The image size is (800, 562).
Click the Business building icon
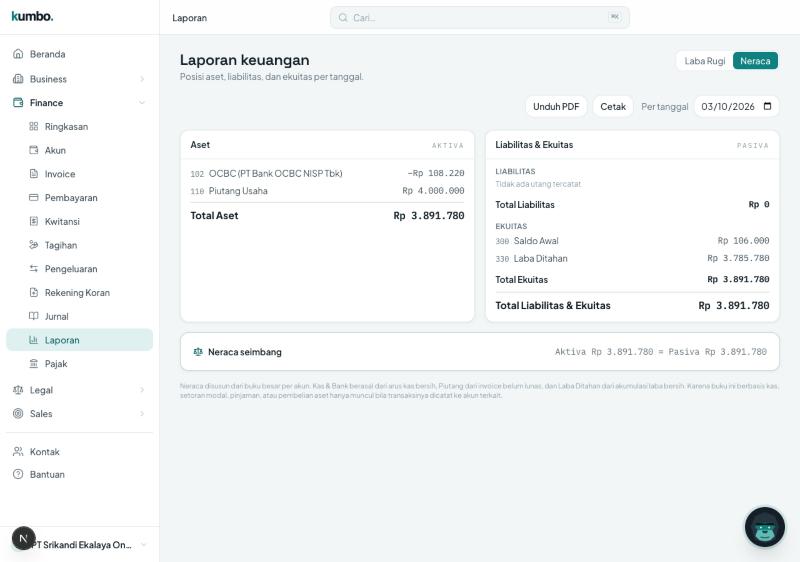pyautogui.click(x=18, y=79)
